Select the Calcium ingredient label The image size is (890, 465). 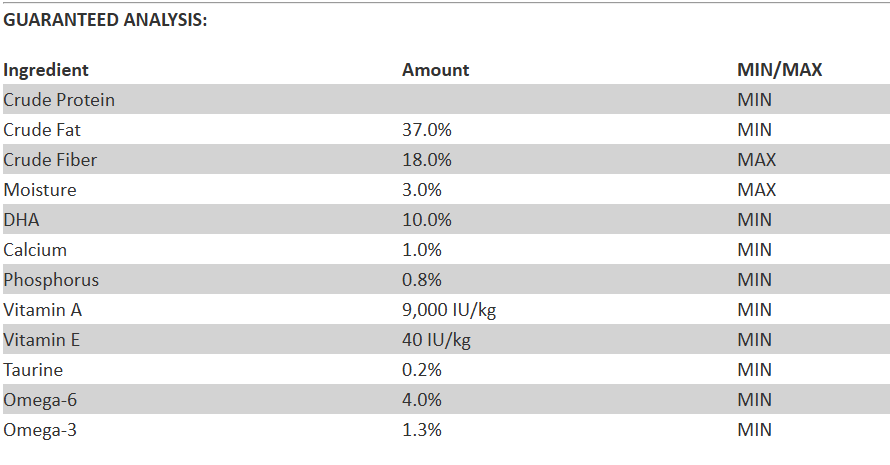35,250
